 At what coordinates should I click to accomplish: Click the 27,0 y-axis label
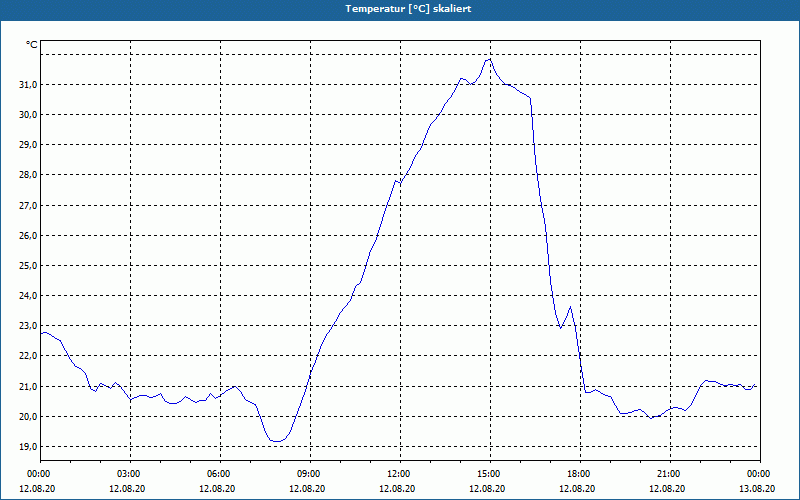click(28, 206)
